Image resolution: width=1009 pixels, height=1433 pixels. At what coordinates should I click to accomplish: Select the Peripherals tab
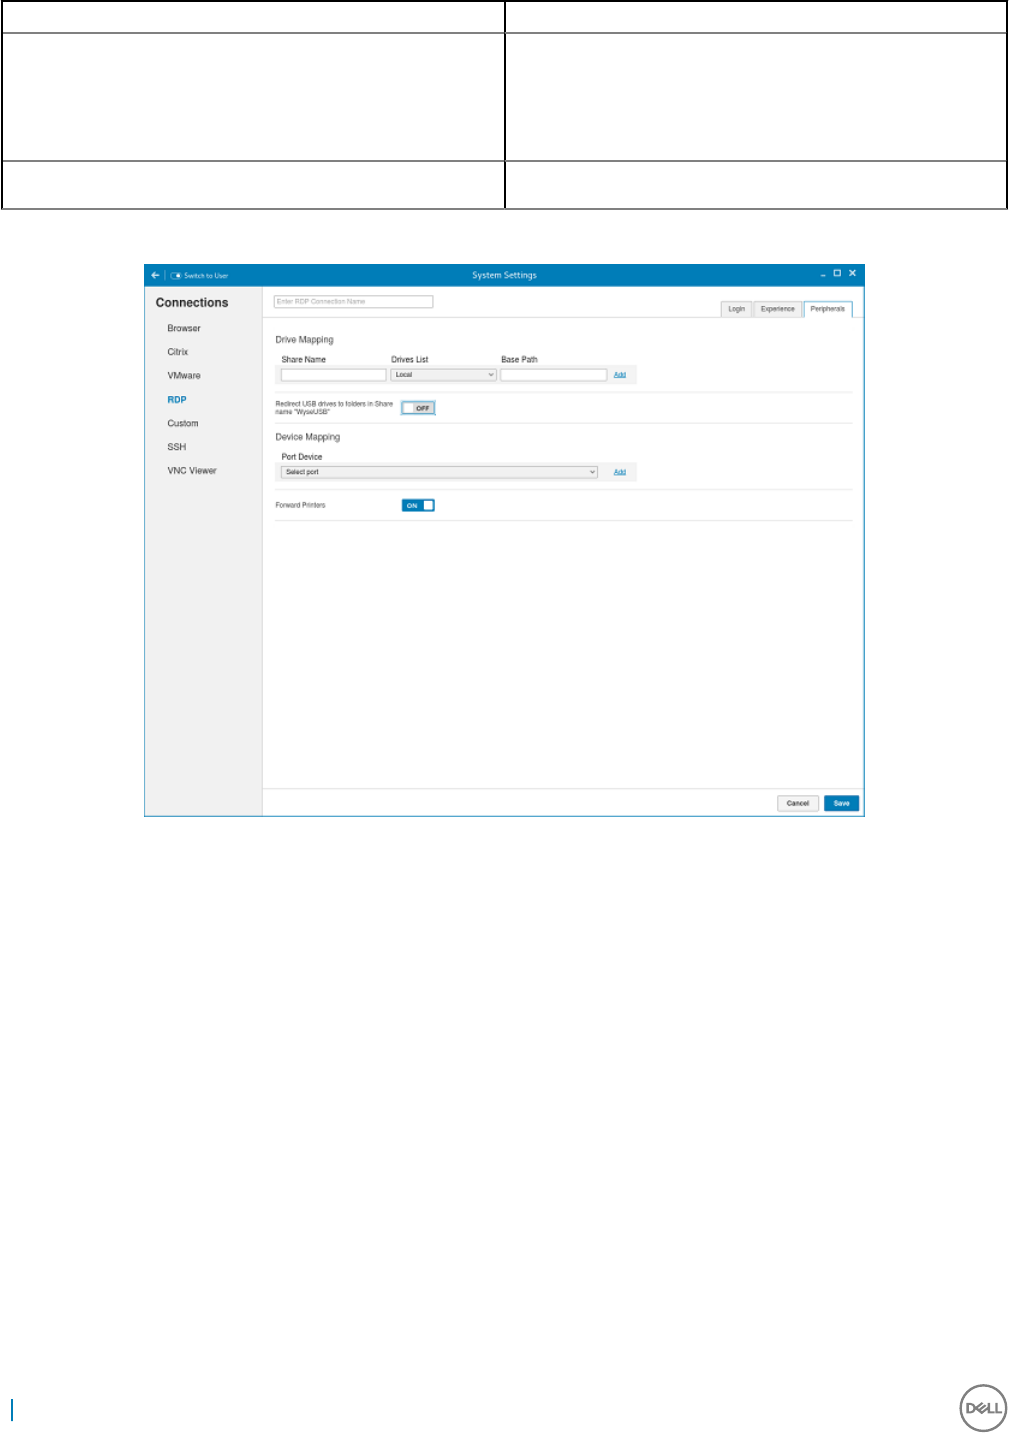pos(828,309)
